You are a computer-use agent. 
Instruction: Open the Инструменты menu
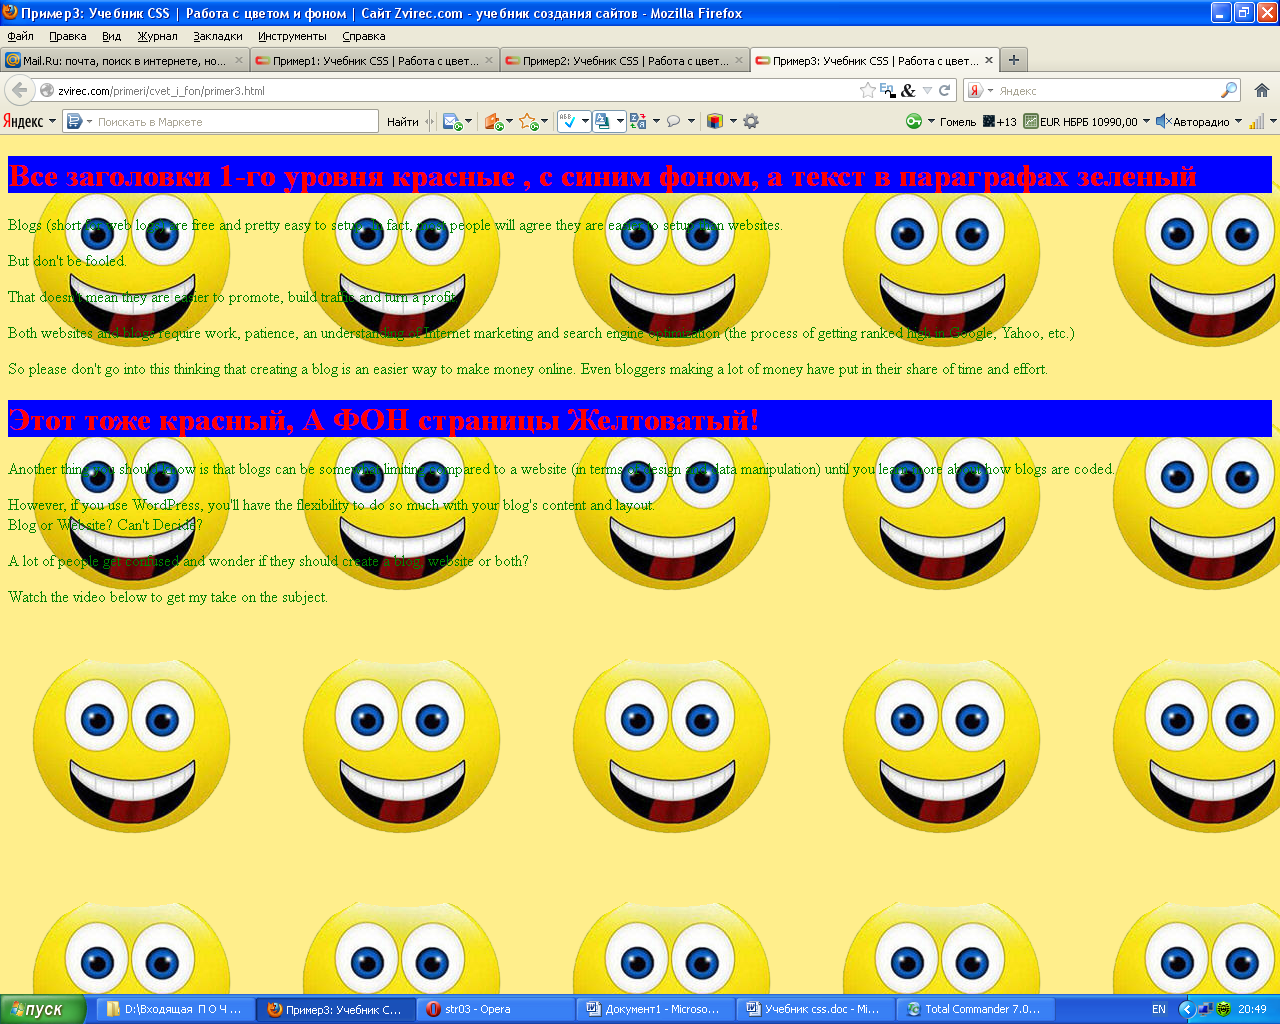pyautogui.click(x=292, y=36)
